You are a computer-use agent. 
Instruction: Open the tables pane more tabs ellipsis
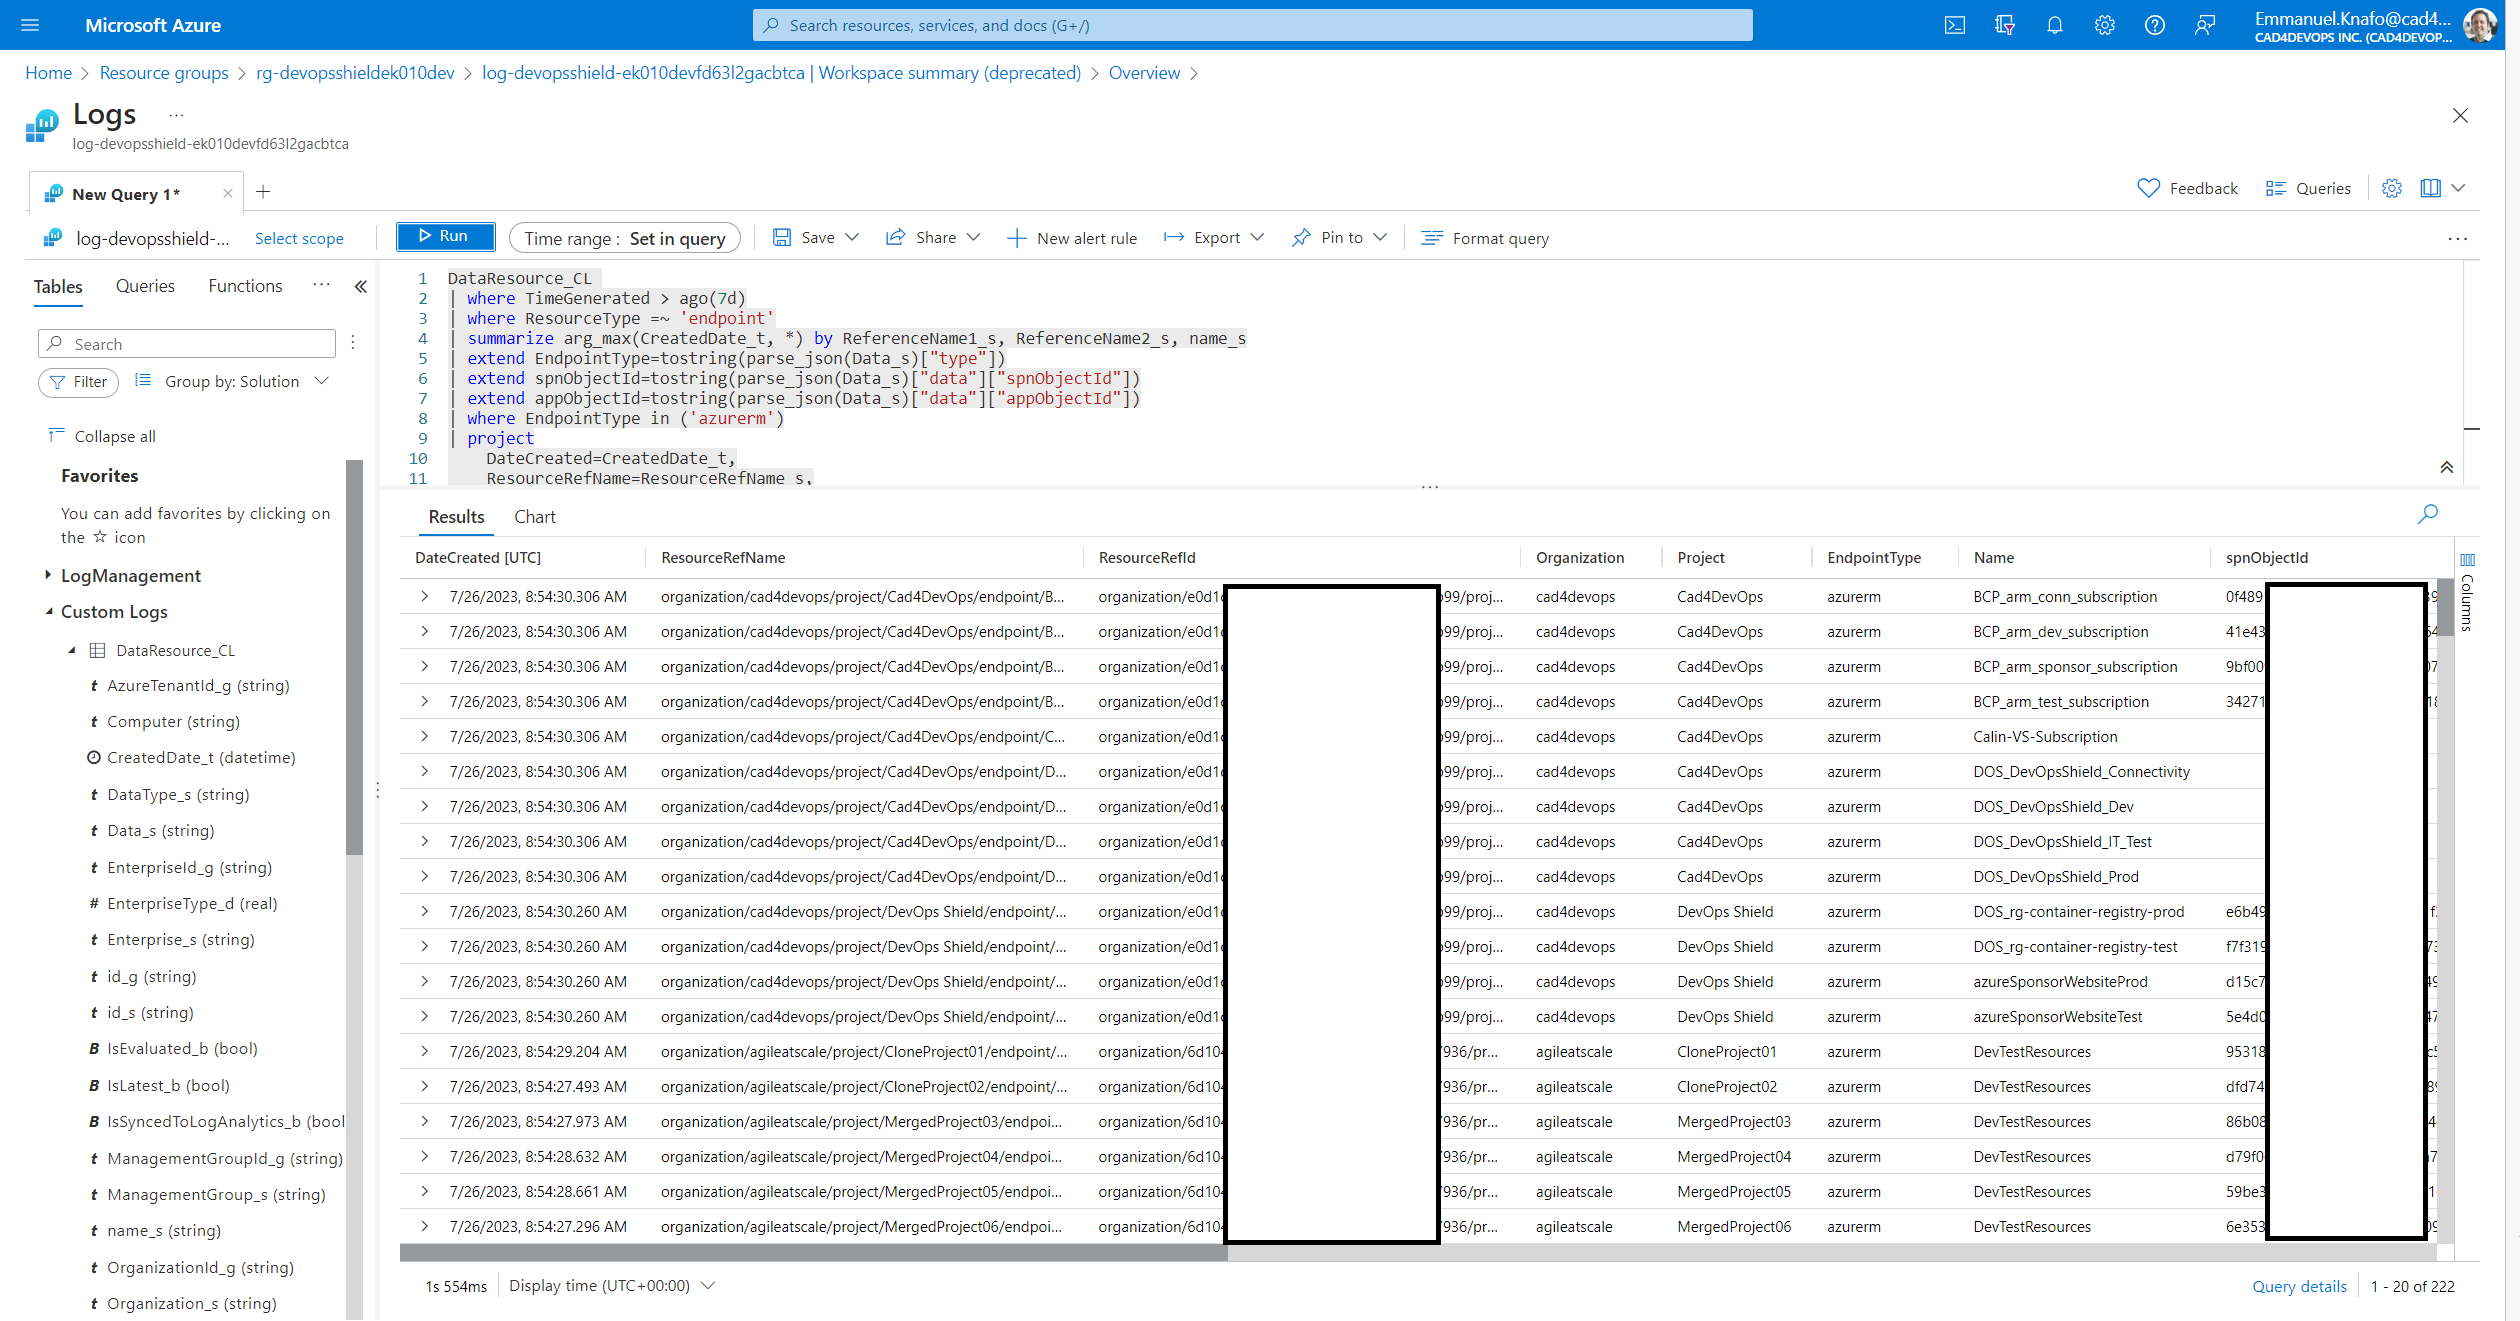(x=321, y=285)
